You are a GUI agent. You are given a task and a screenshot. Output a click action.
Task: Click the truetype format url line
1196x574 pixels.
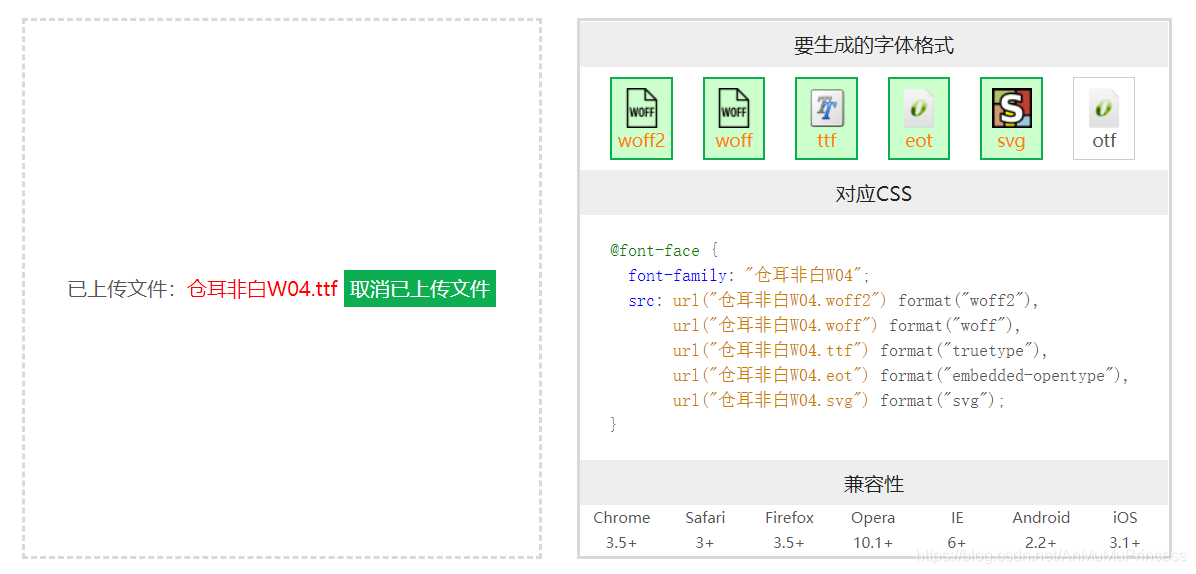[861, 351]
